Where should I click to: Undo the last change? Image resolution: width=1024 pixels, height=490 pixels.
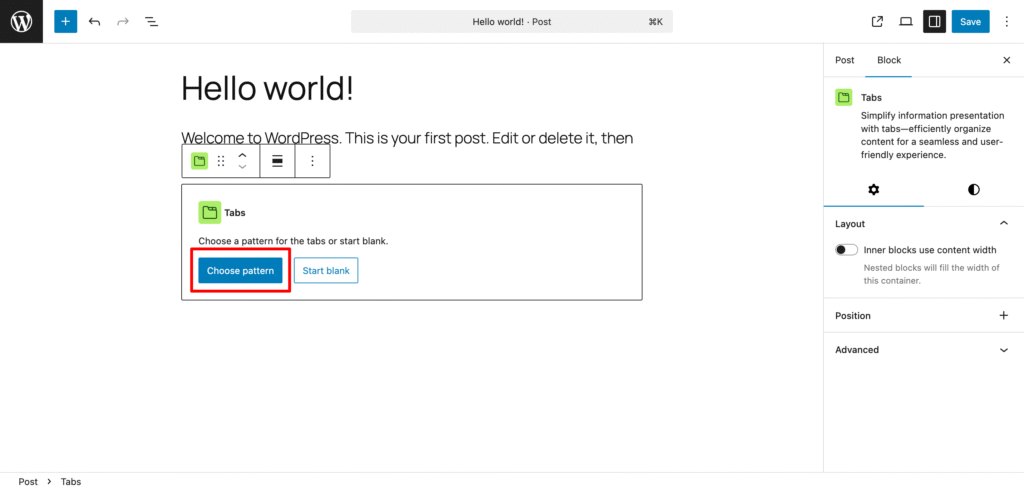coord(95,22)
